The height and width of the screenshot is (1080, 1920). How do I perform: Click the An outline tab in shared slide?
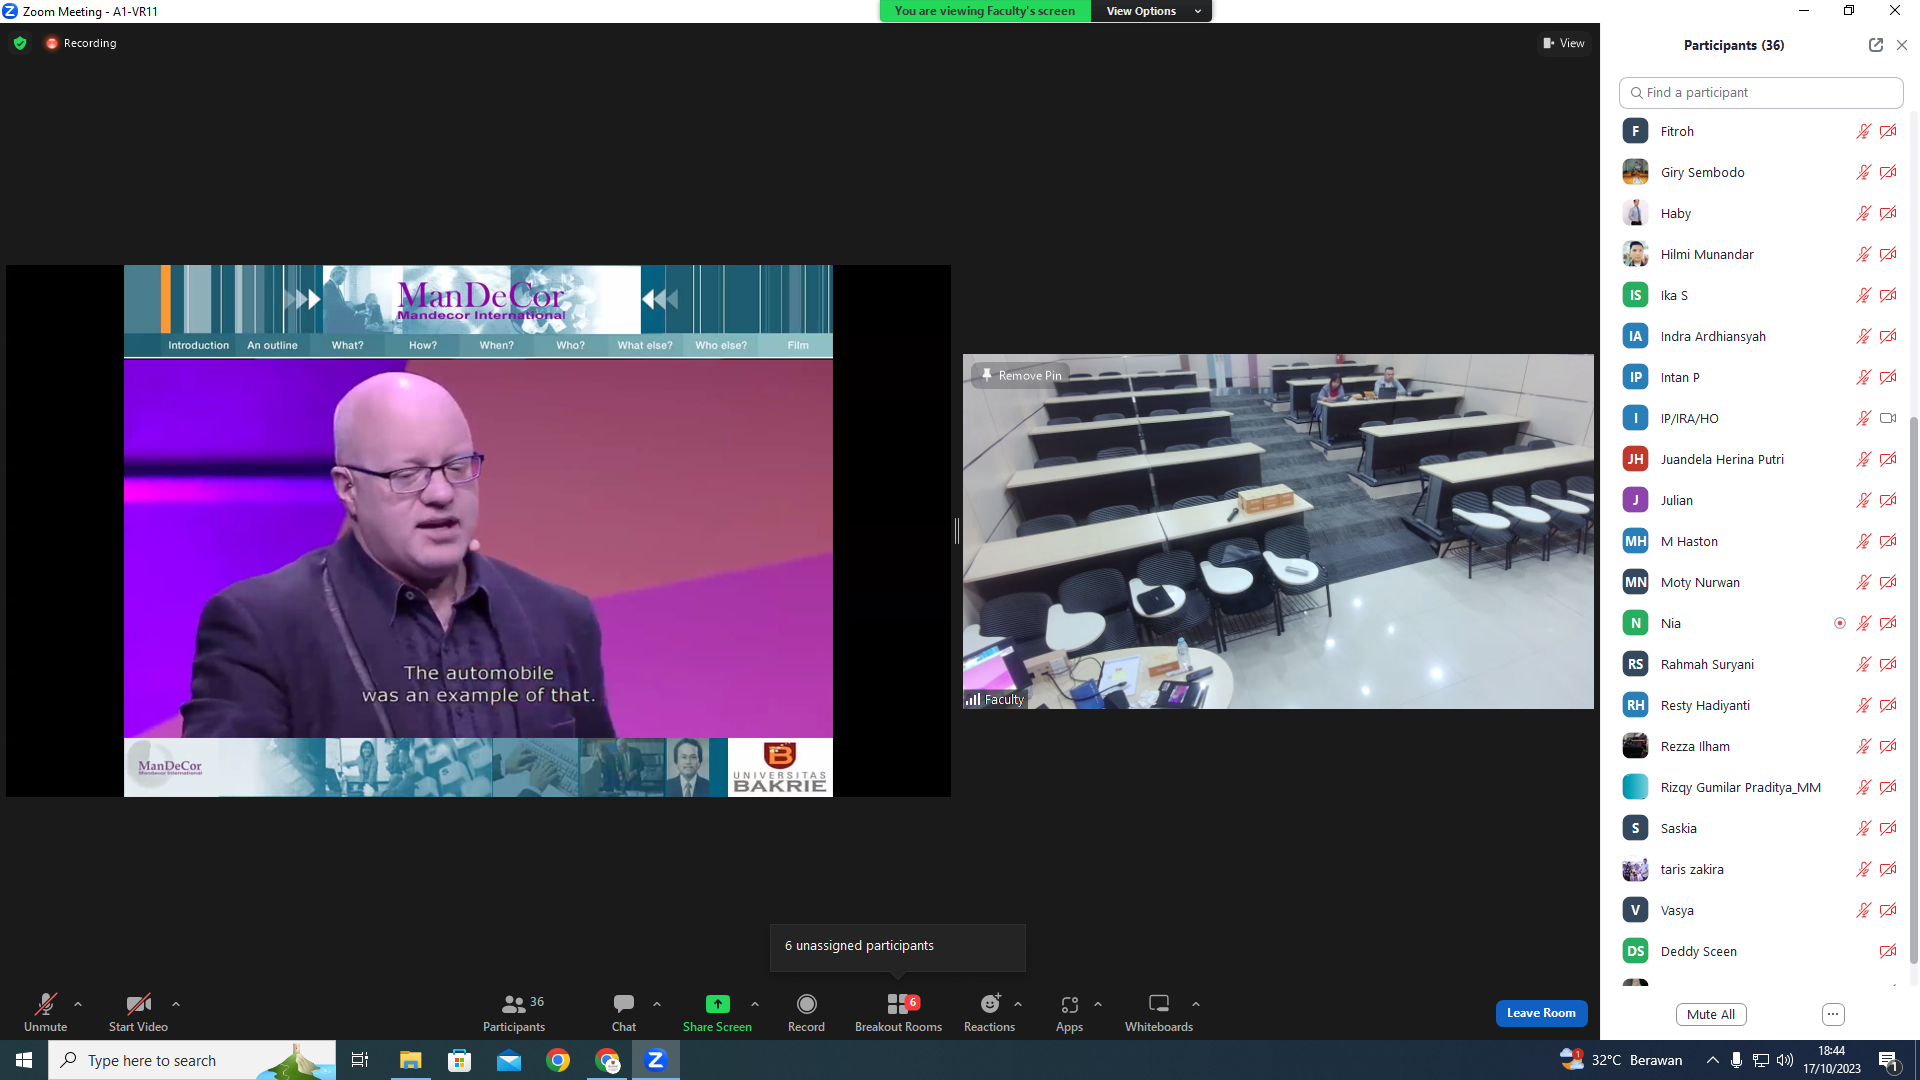tap(272, 345)
